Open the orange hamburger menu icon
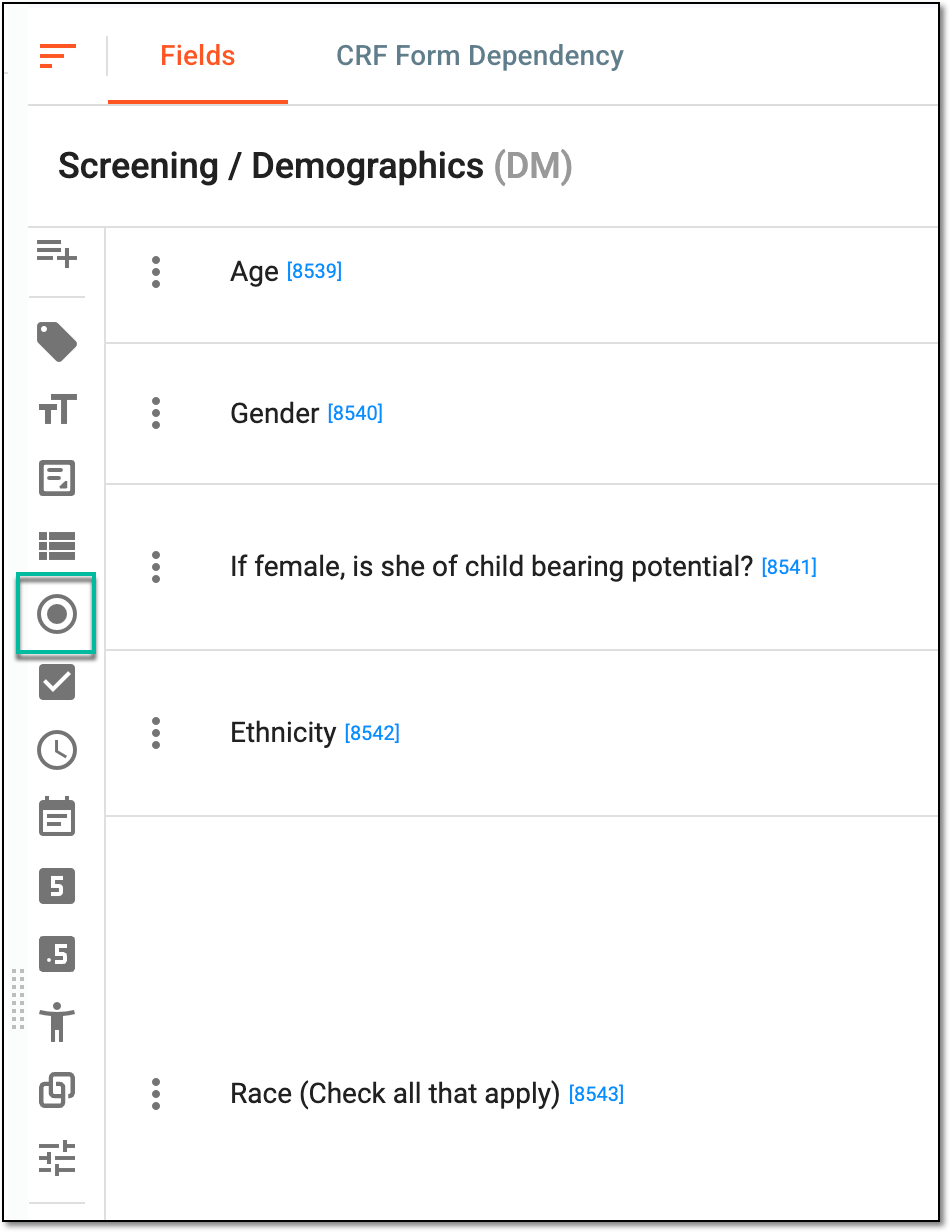Viewport: 950px width, 1232px height. 58,56
